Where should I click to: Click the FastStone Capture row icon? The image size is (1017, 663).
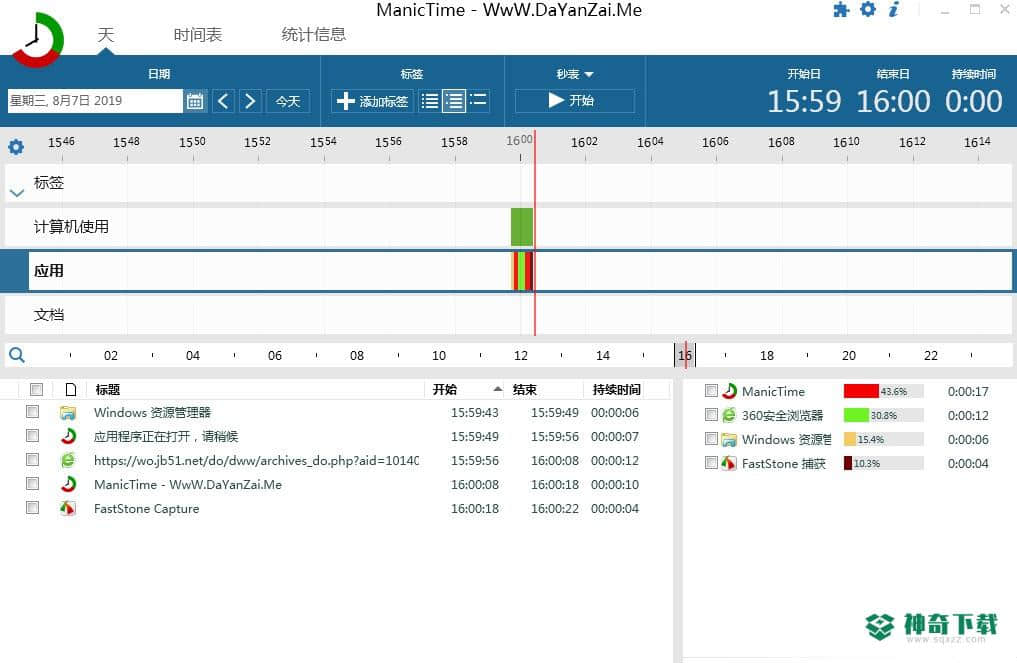pos(68,509)
